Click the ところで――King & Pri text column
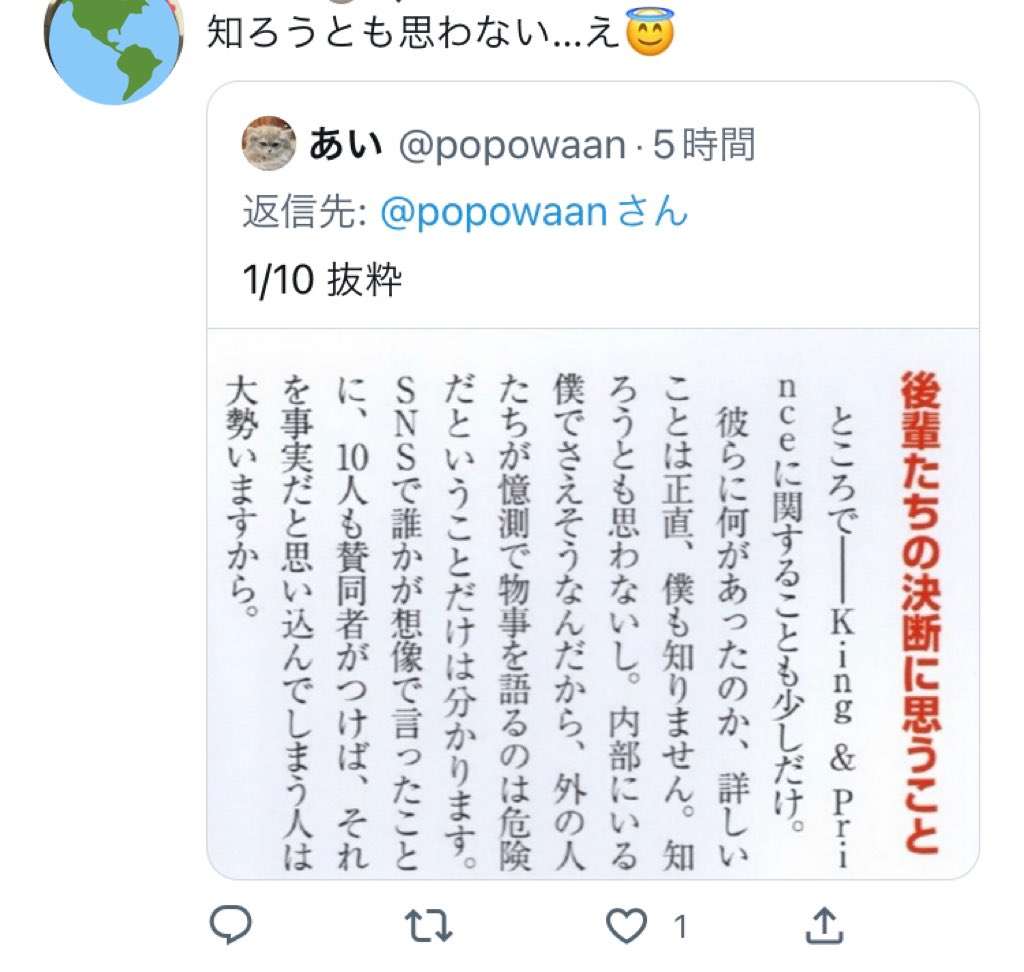The width and height of the screenshot is (1024, 972). coord(841,638)
